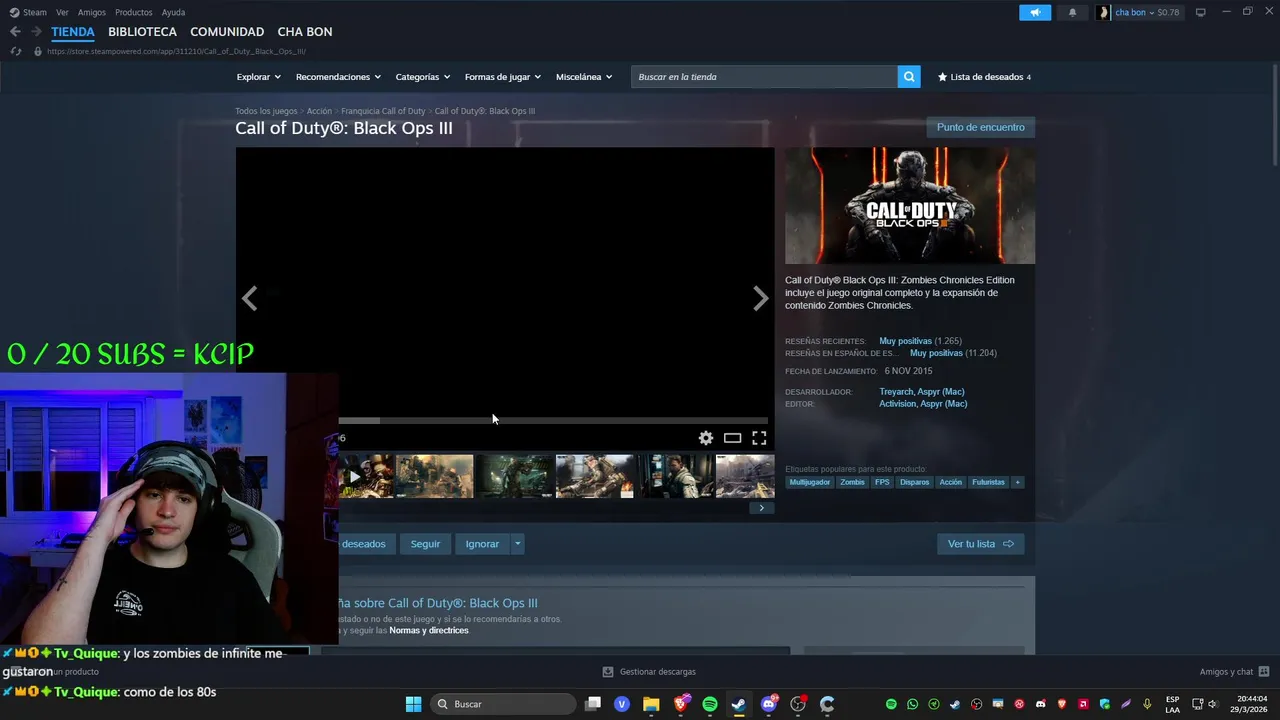Open Gestionar descargas download manager
This screenshot has width=1280, height=720.
tap(650, 672)
